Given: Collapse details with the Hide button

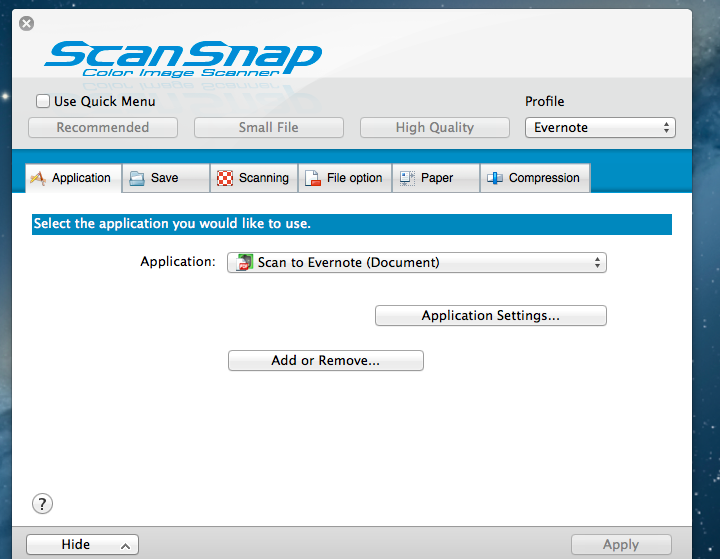Looking at the screenshot, I should 83,545.
